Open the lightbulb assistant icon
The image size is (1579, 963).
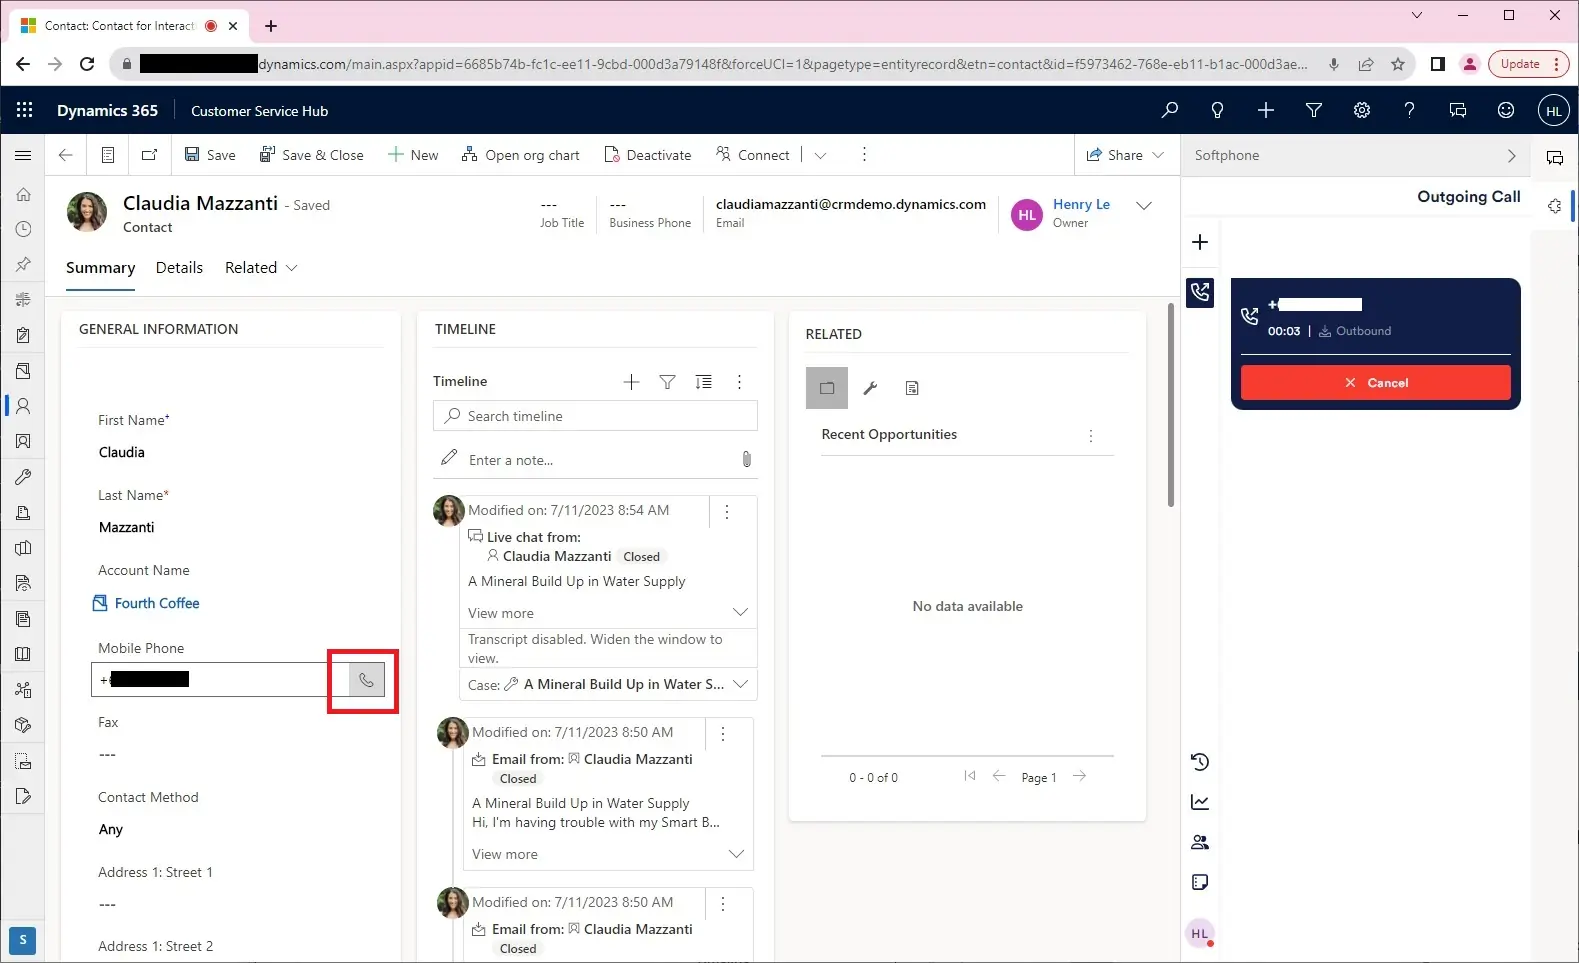pyautogui.click(x=1217, y=111)
